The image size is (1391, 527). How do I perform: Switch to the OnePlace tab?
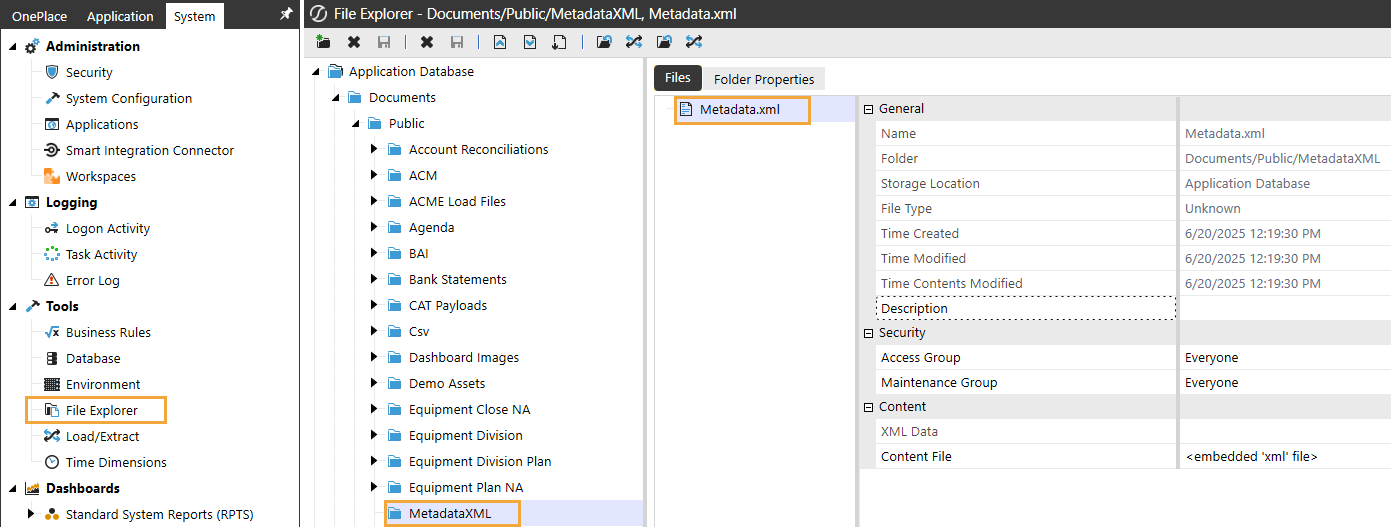pyautogui.click(x=39, y=16)
